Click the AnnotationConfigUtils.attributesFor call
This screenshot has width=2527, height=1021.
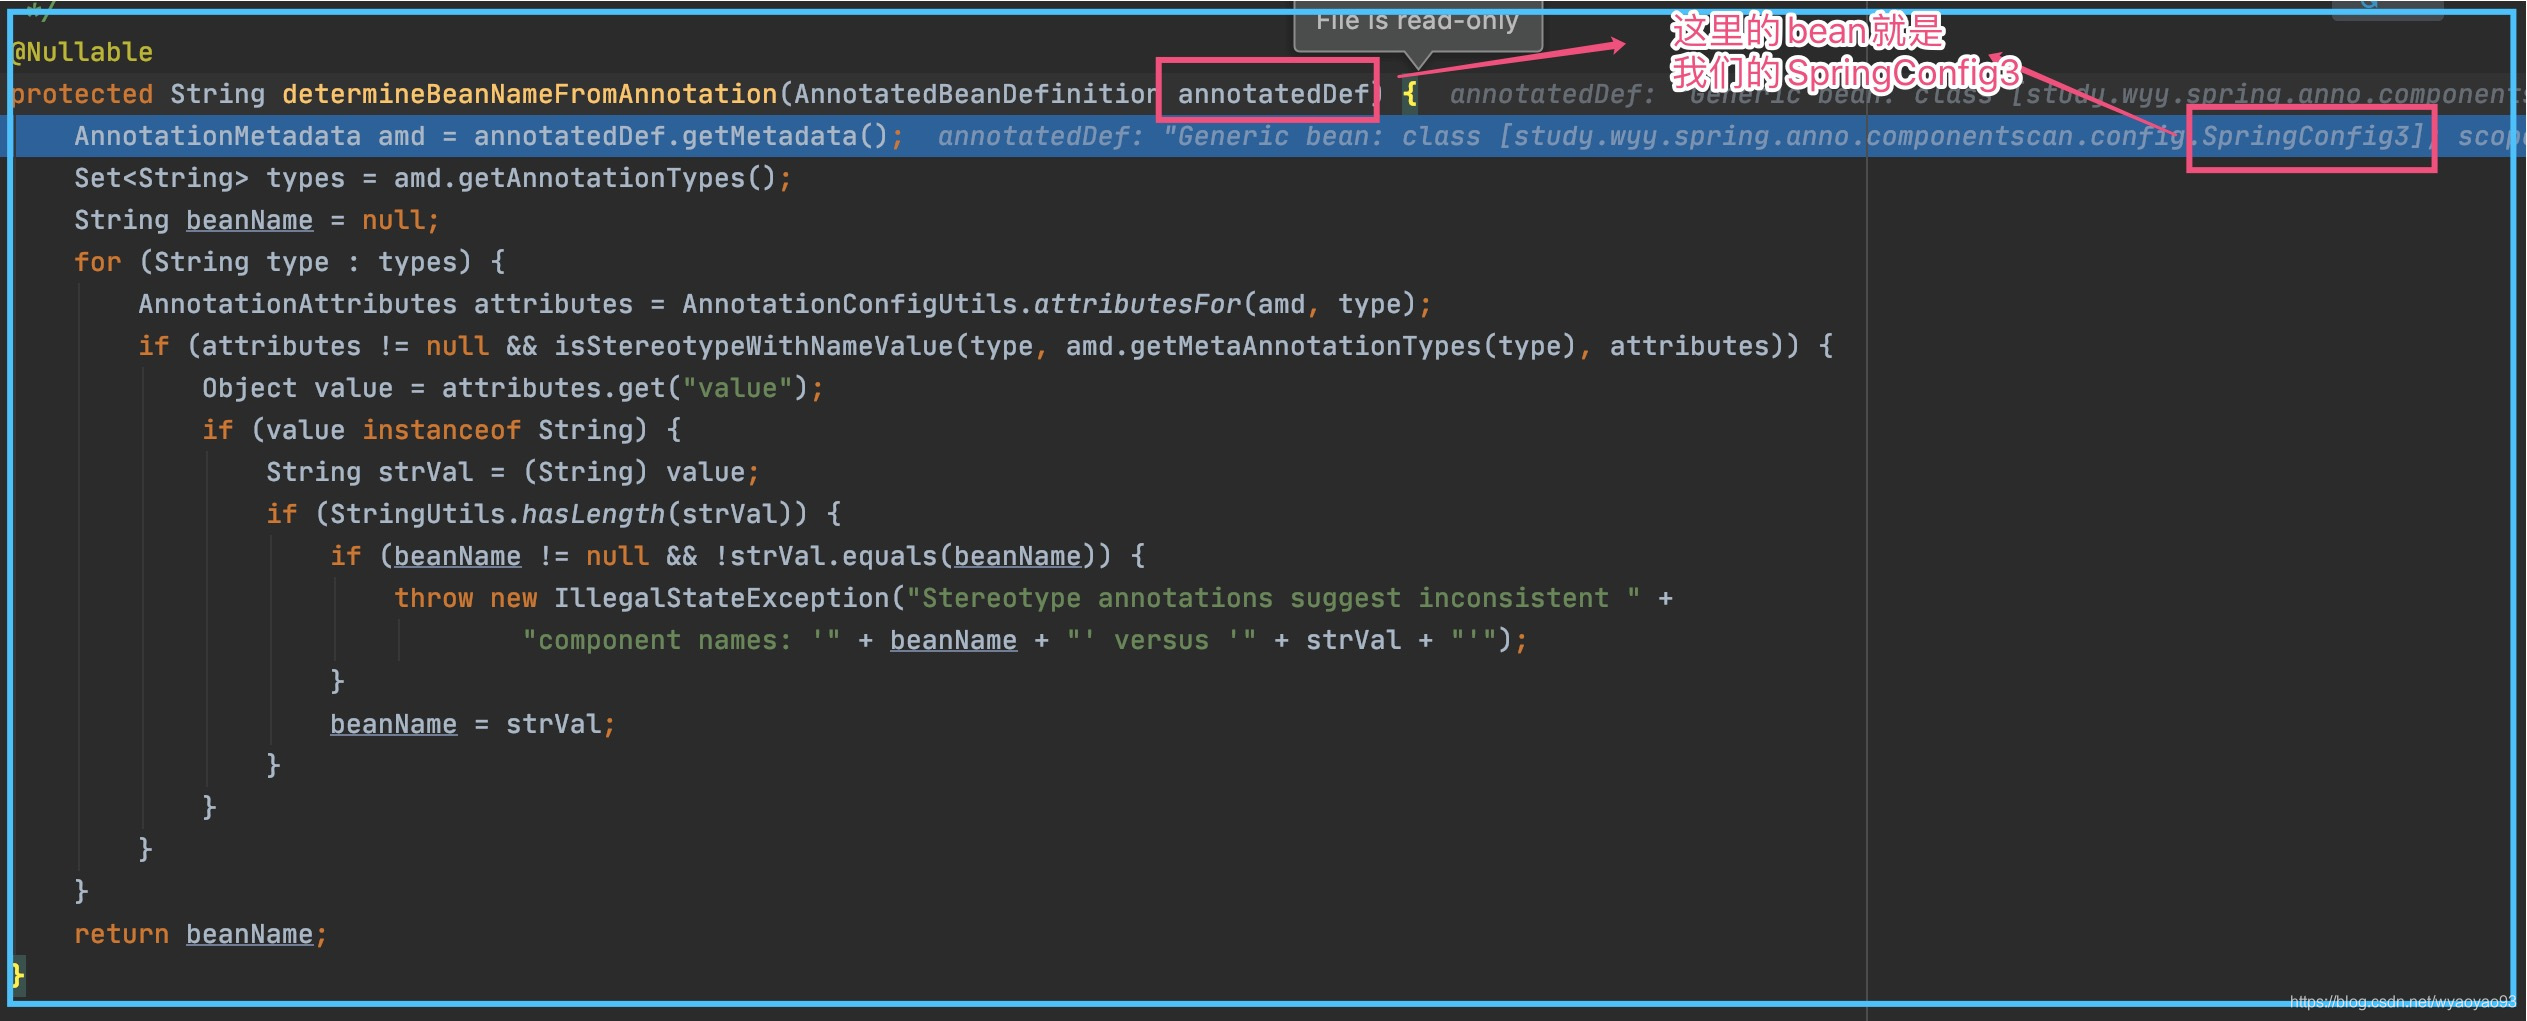1049,304
